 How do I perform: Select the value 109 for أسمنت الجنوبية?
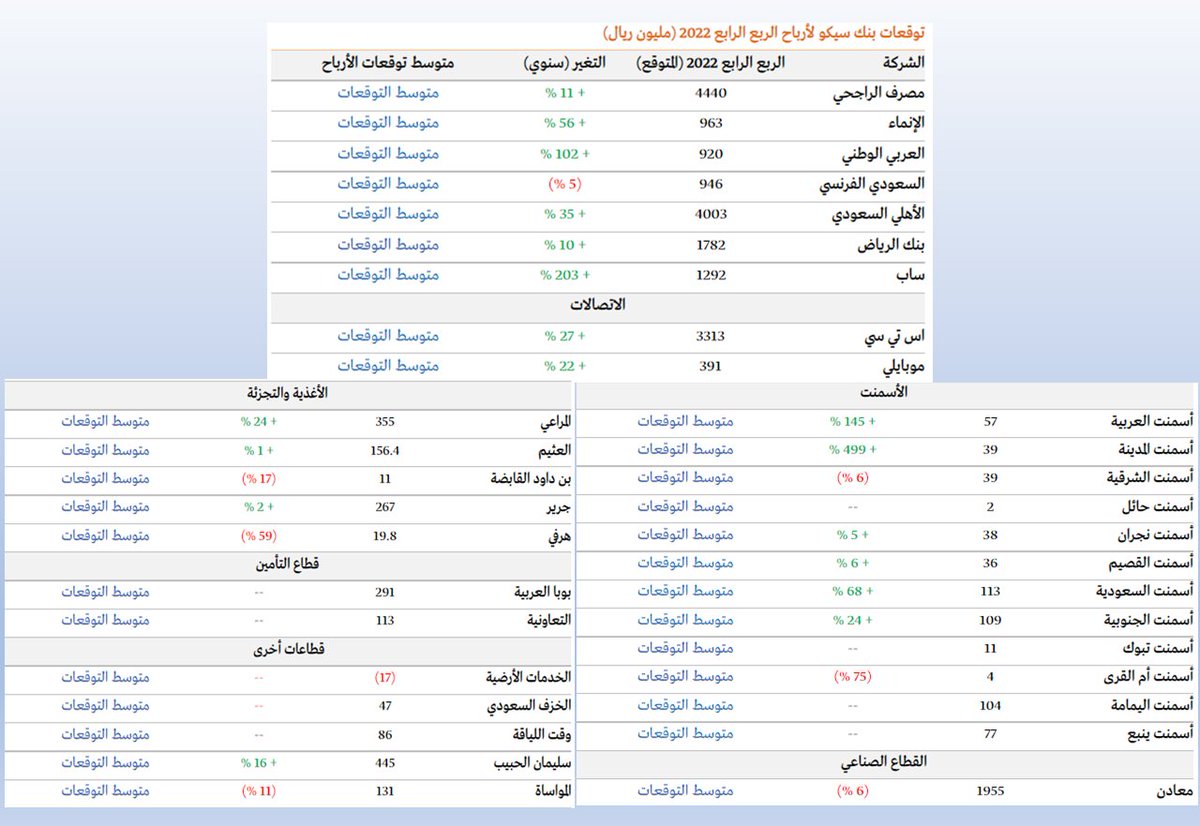click(x=989, y=620)
